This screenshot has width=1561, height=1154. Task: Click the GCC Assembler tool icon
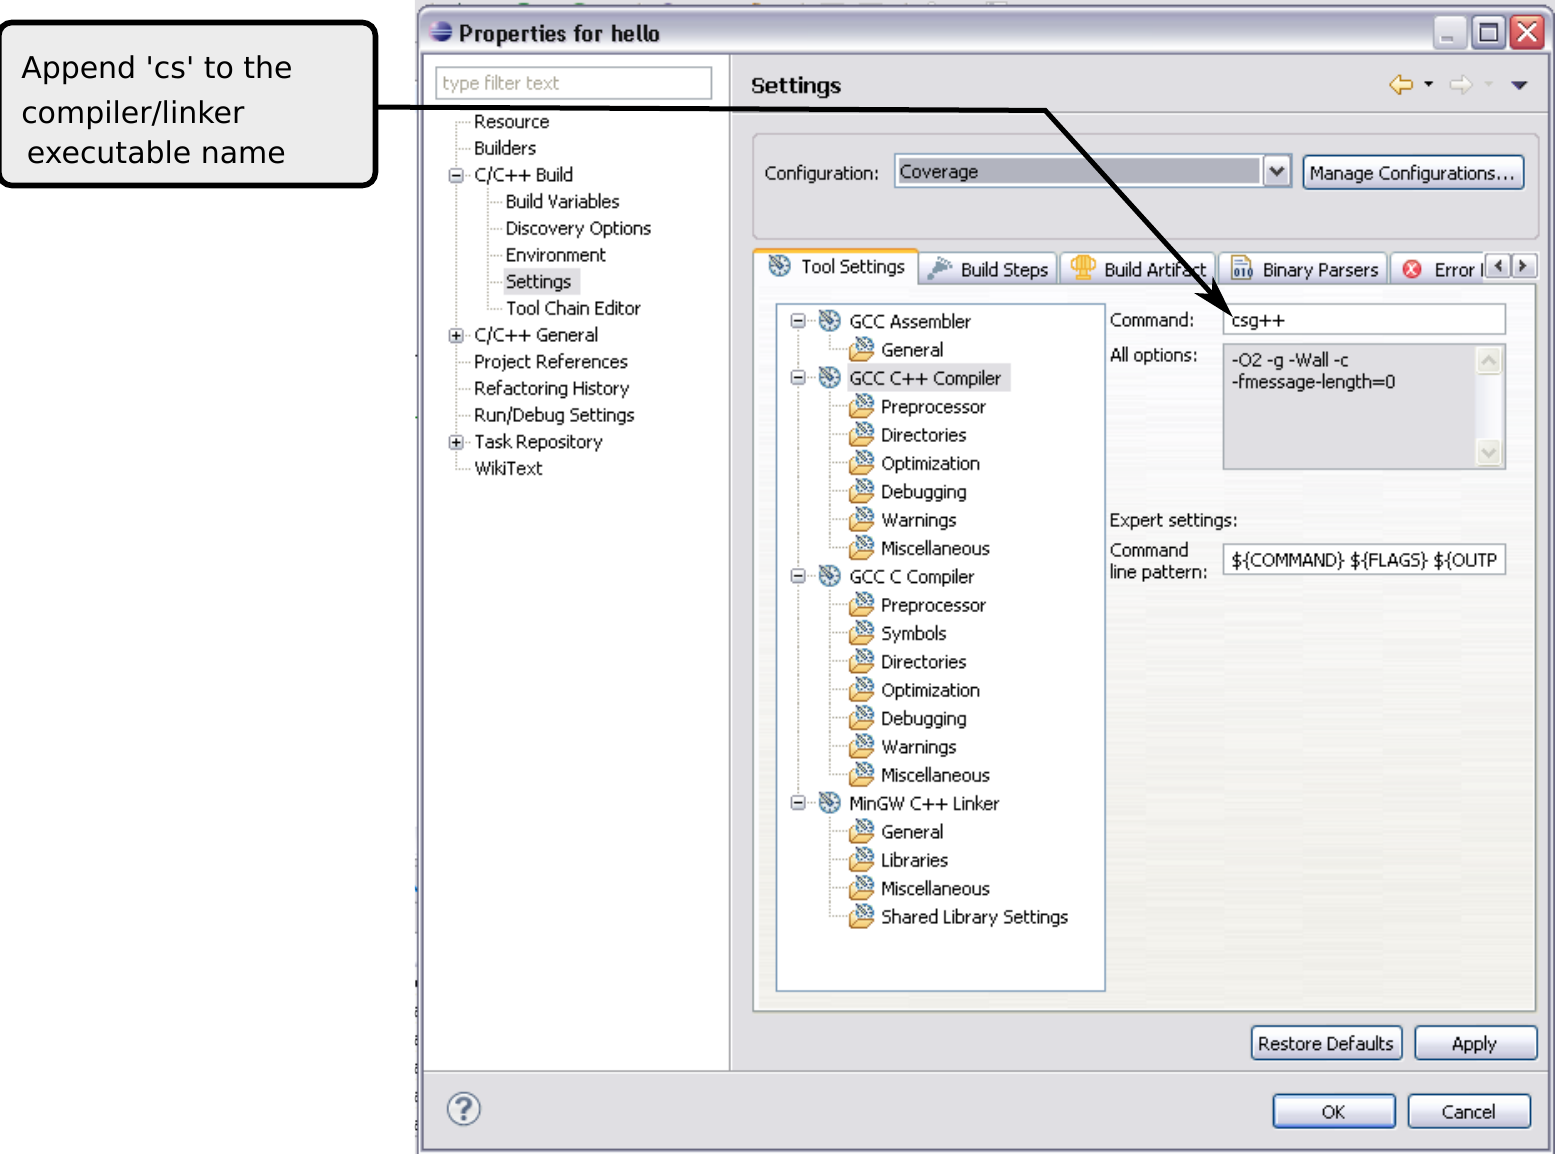tap(829, 321)
